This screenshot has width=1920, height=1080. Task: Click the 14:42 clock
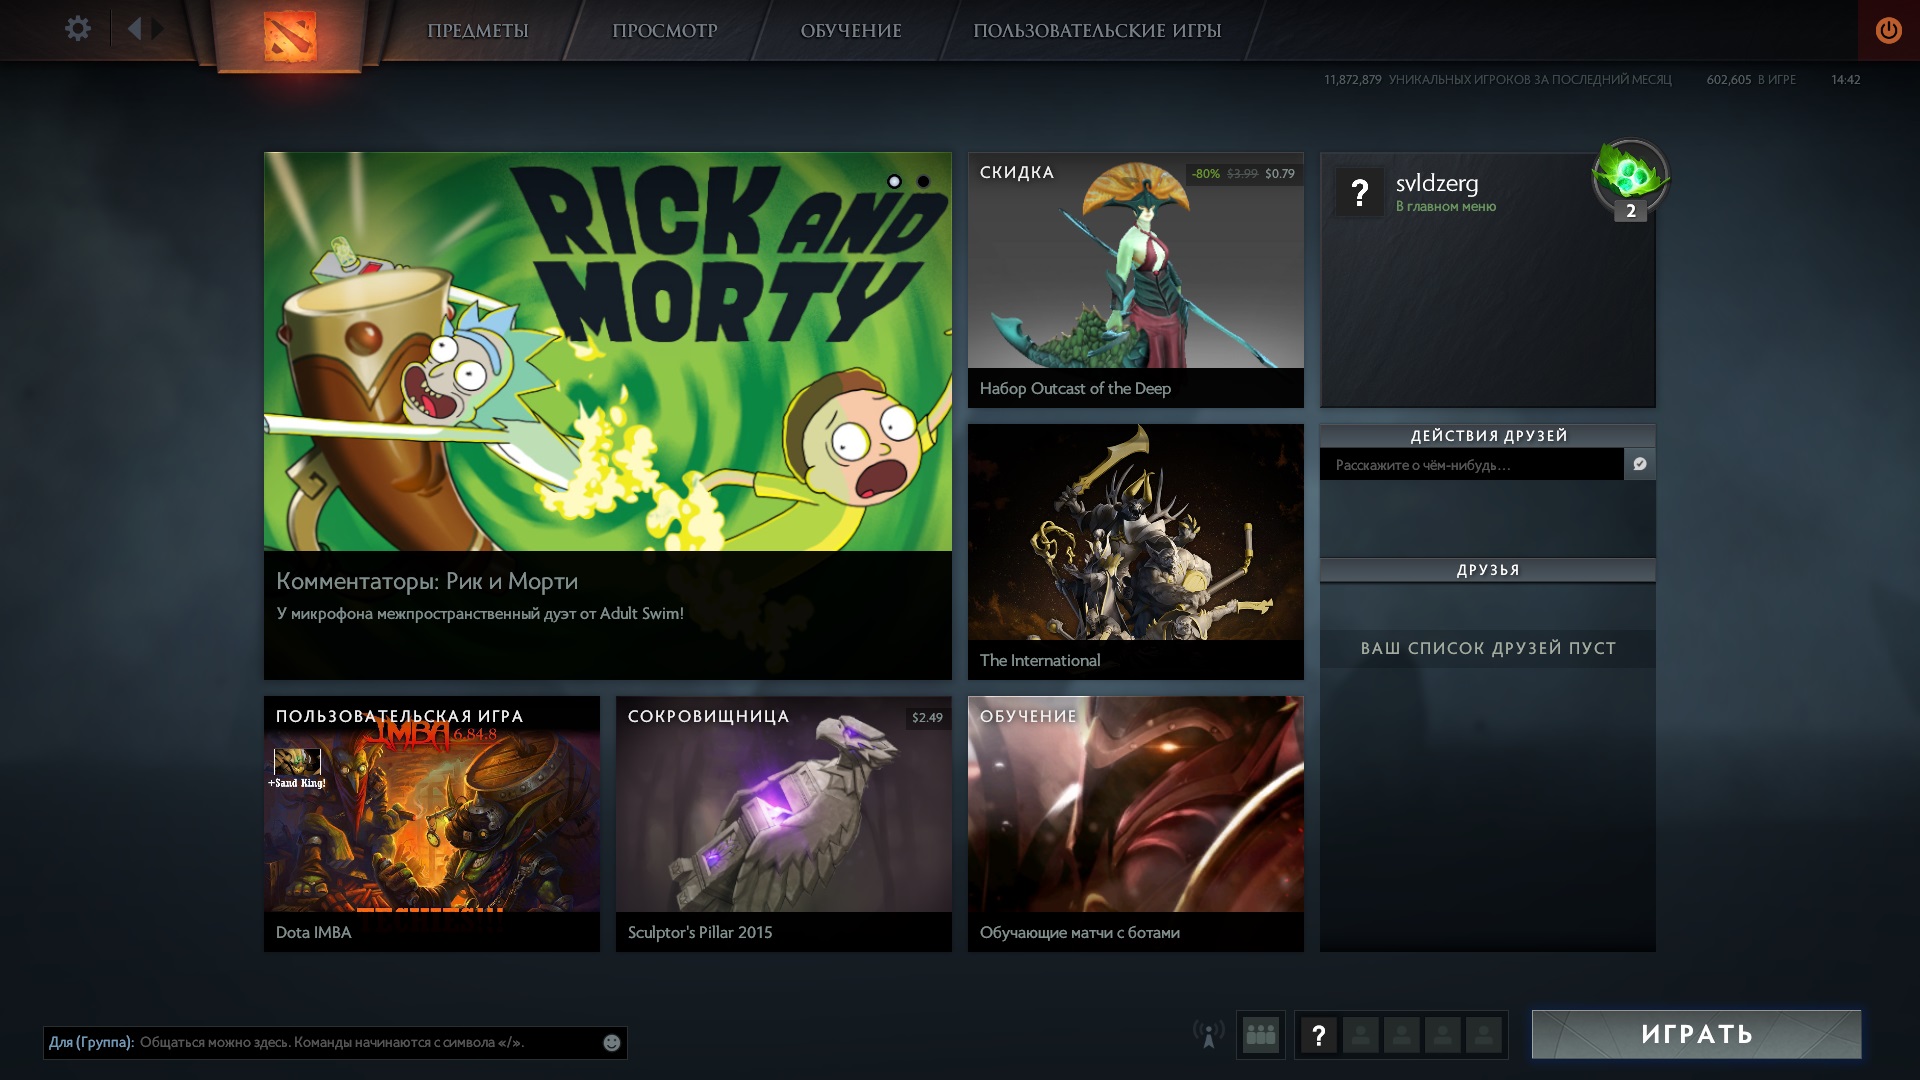[x=1845, y=80]
